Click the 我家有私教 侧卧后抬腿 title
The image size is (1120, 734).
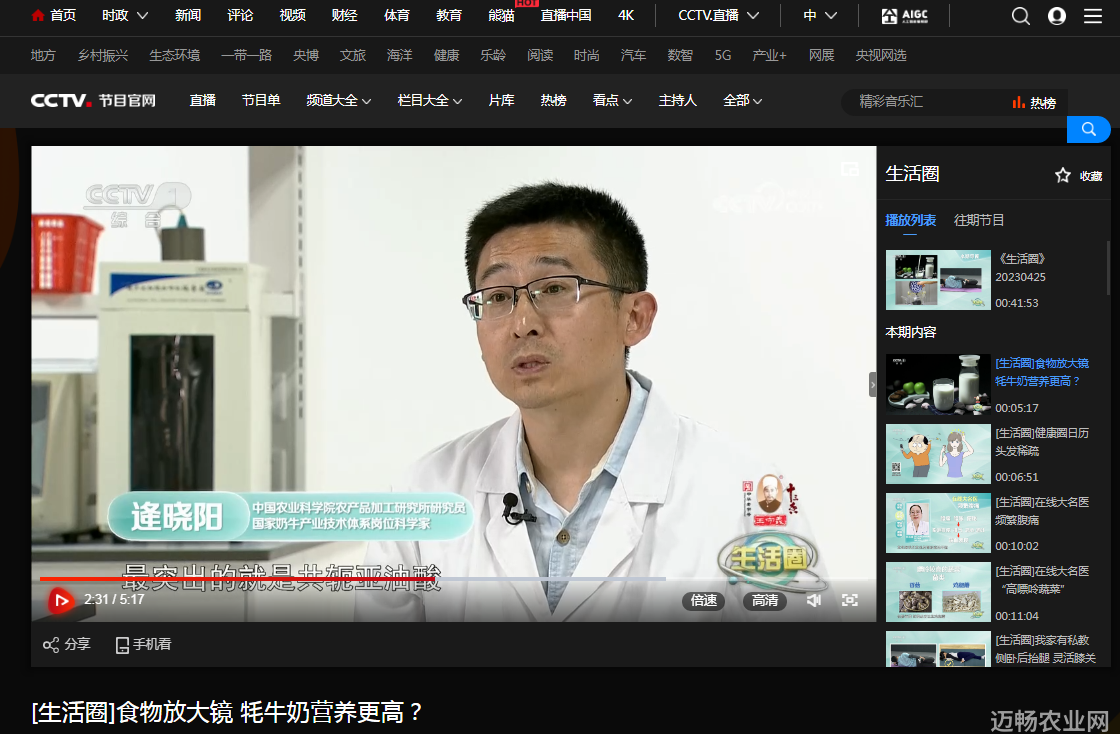click(x=1046, y=649)
